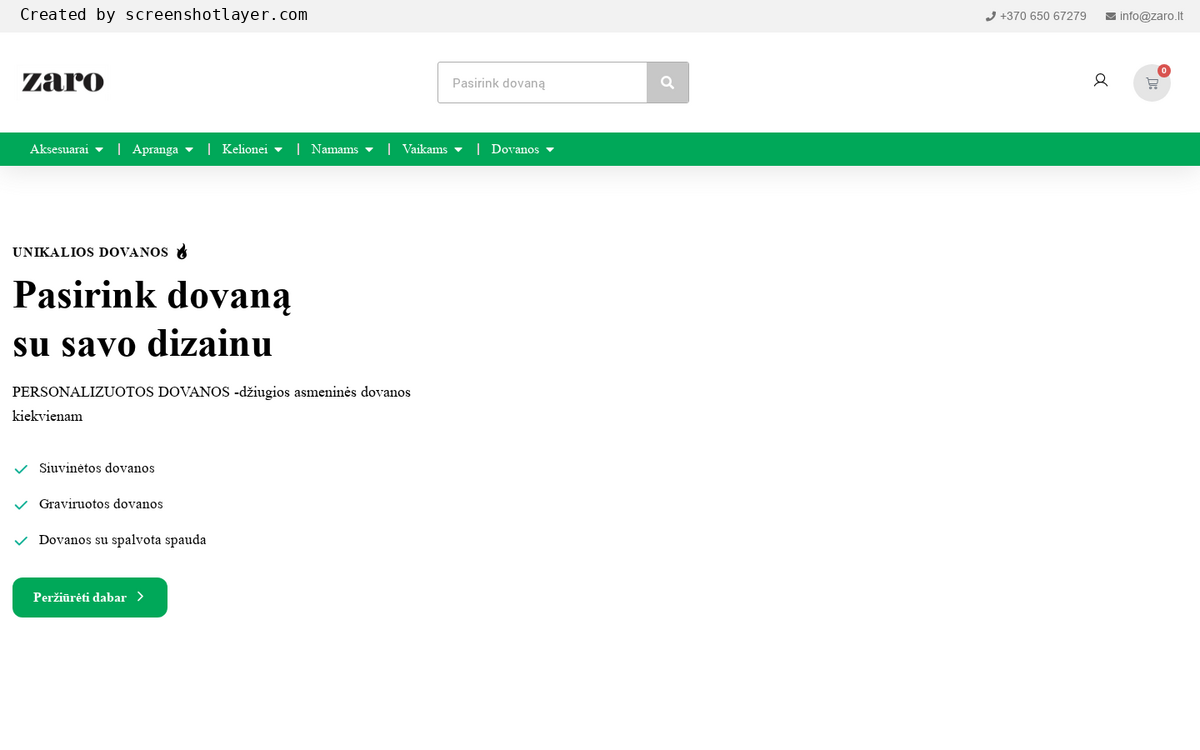
Task: Click the info@zaro.lt email link
Action: [1151, 16]
